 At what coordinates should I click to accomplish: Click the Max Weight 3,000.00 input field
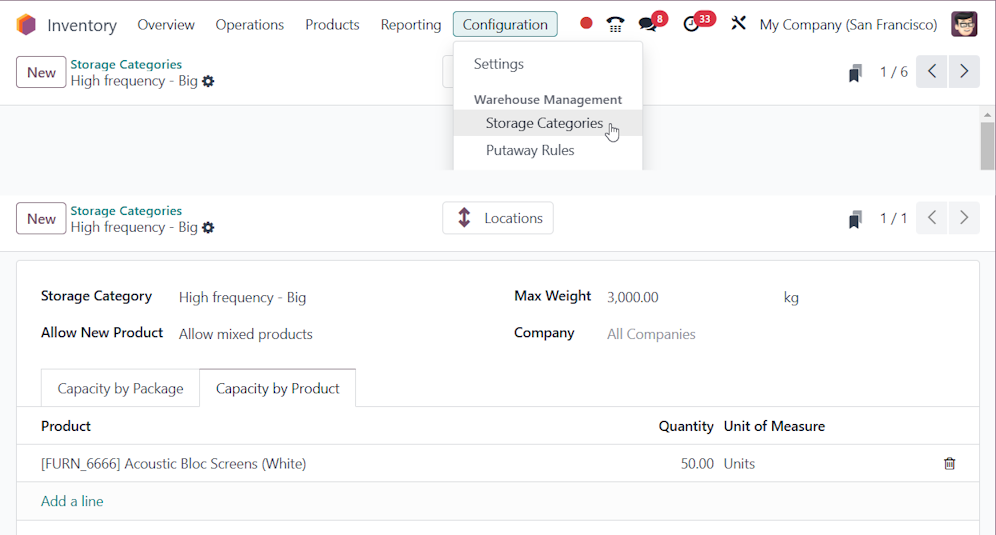click(x=691, y=297)
